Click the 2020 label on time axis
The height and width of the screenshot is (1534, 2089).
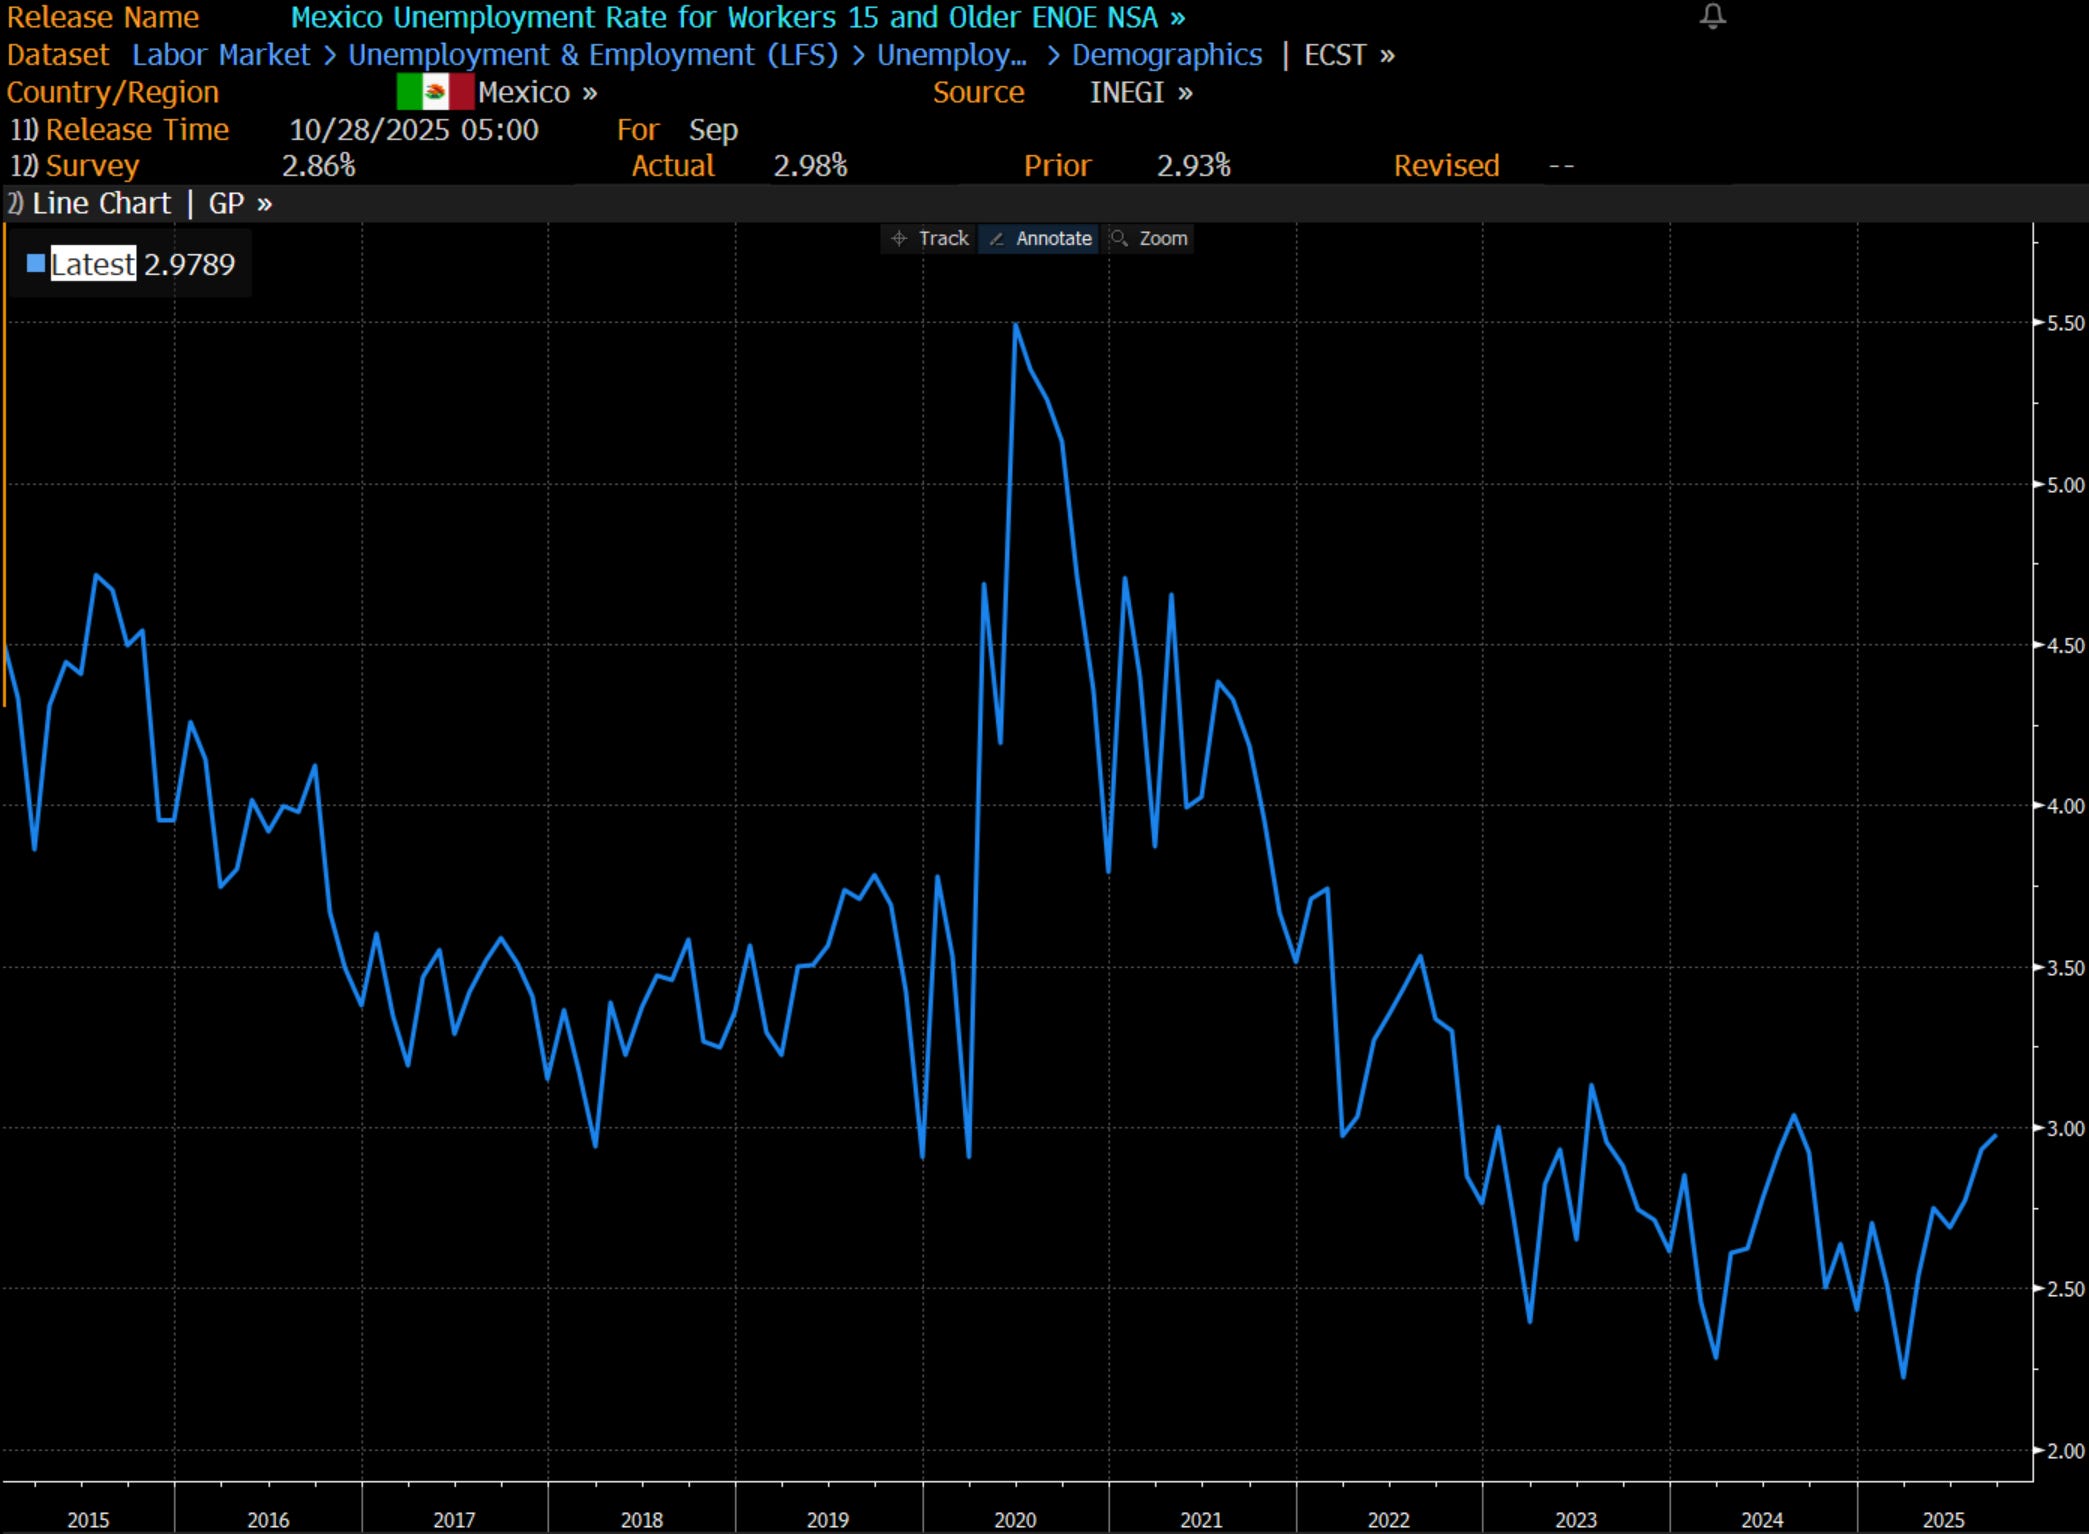tap(1015, 1519)
